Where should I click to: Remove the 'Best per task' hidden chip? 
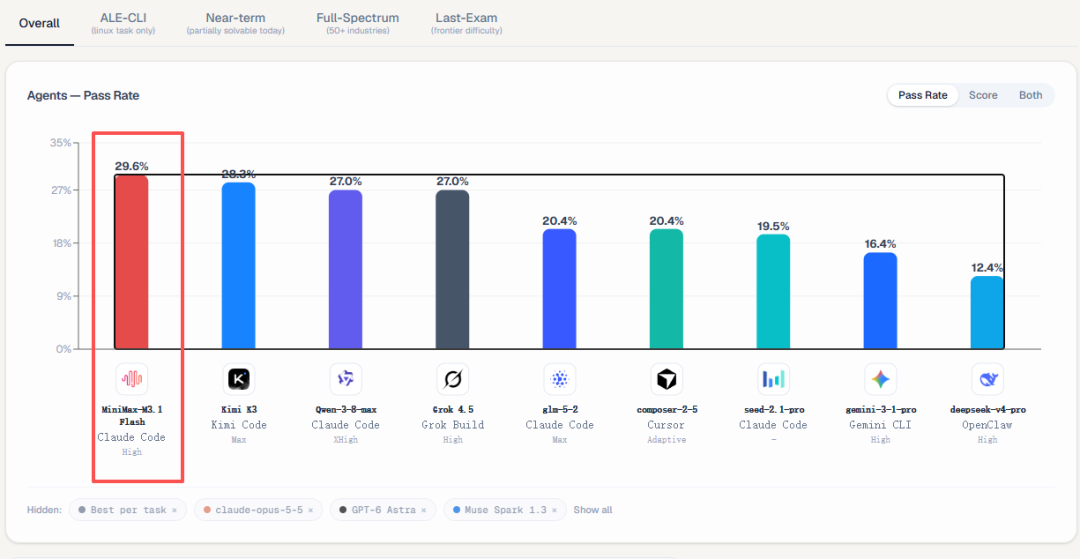(x=174, y=510)
